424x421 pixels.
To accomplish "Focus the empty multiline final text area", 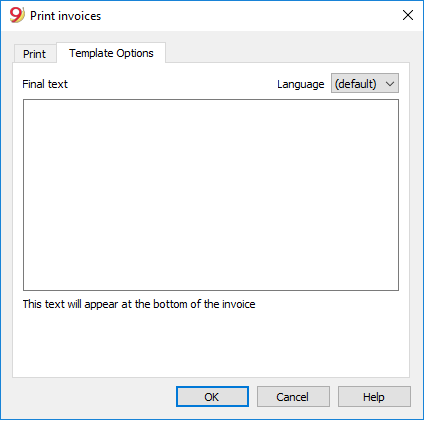I will click(x=211, y=195).
